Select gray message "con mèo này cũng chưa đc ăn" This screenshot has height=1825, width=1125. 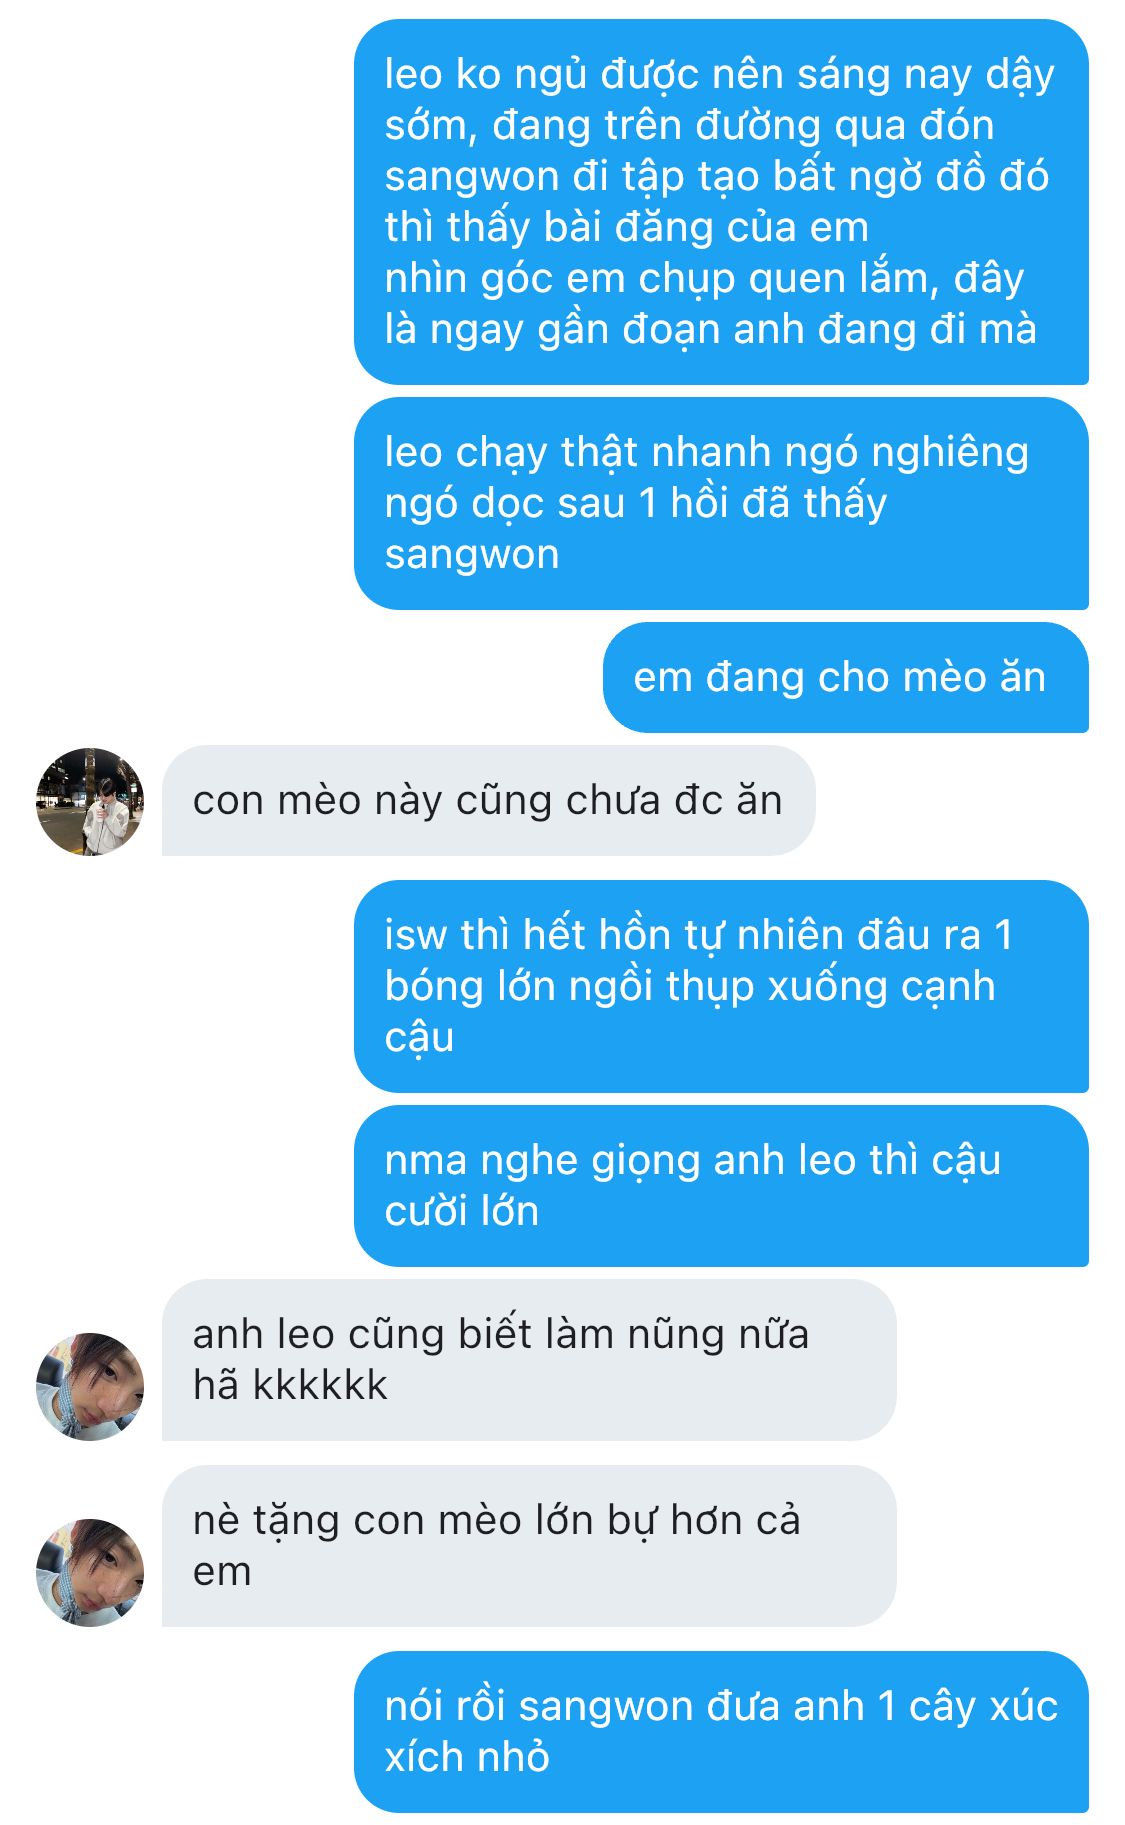[488, 800]
